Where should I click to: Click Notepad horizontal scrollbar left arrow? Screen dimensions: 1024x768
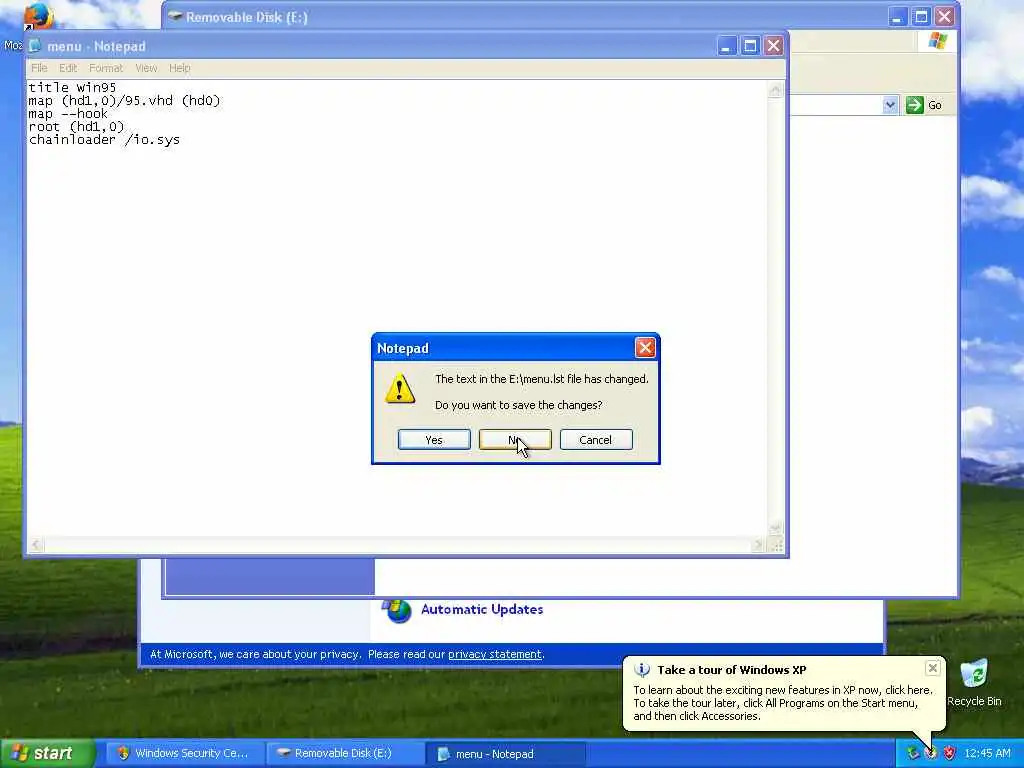tap(36, 545)
